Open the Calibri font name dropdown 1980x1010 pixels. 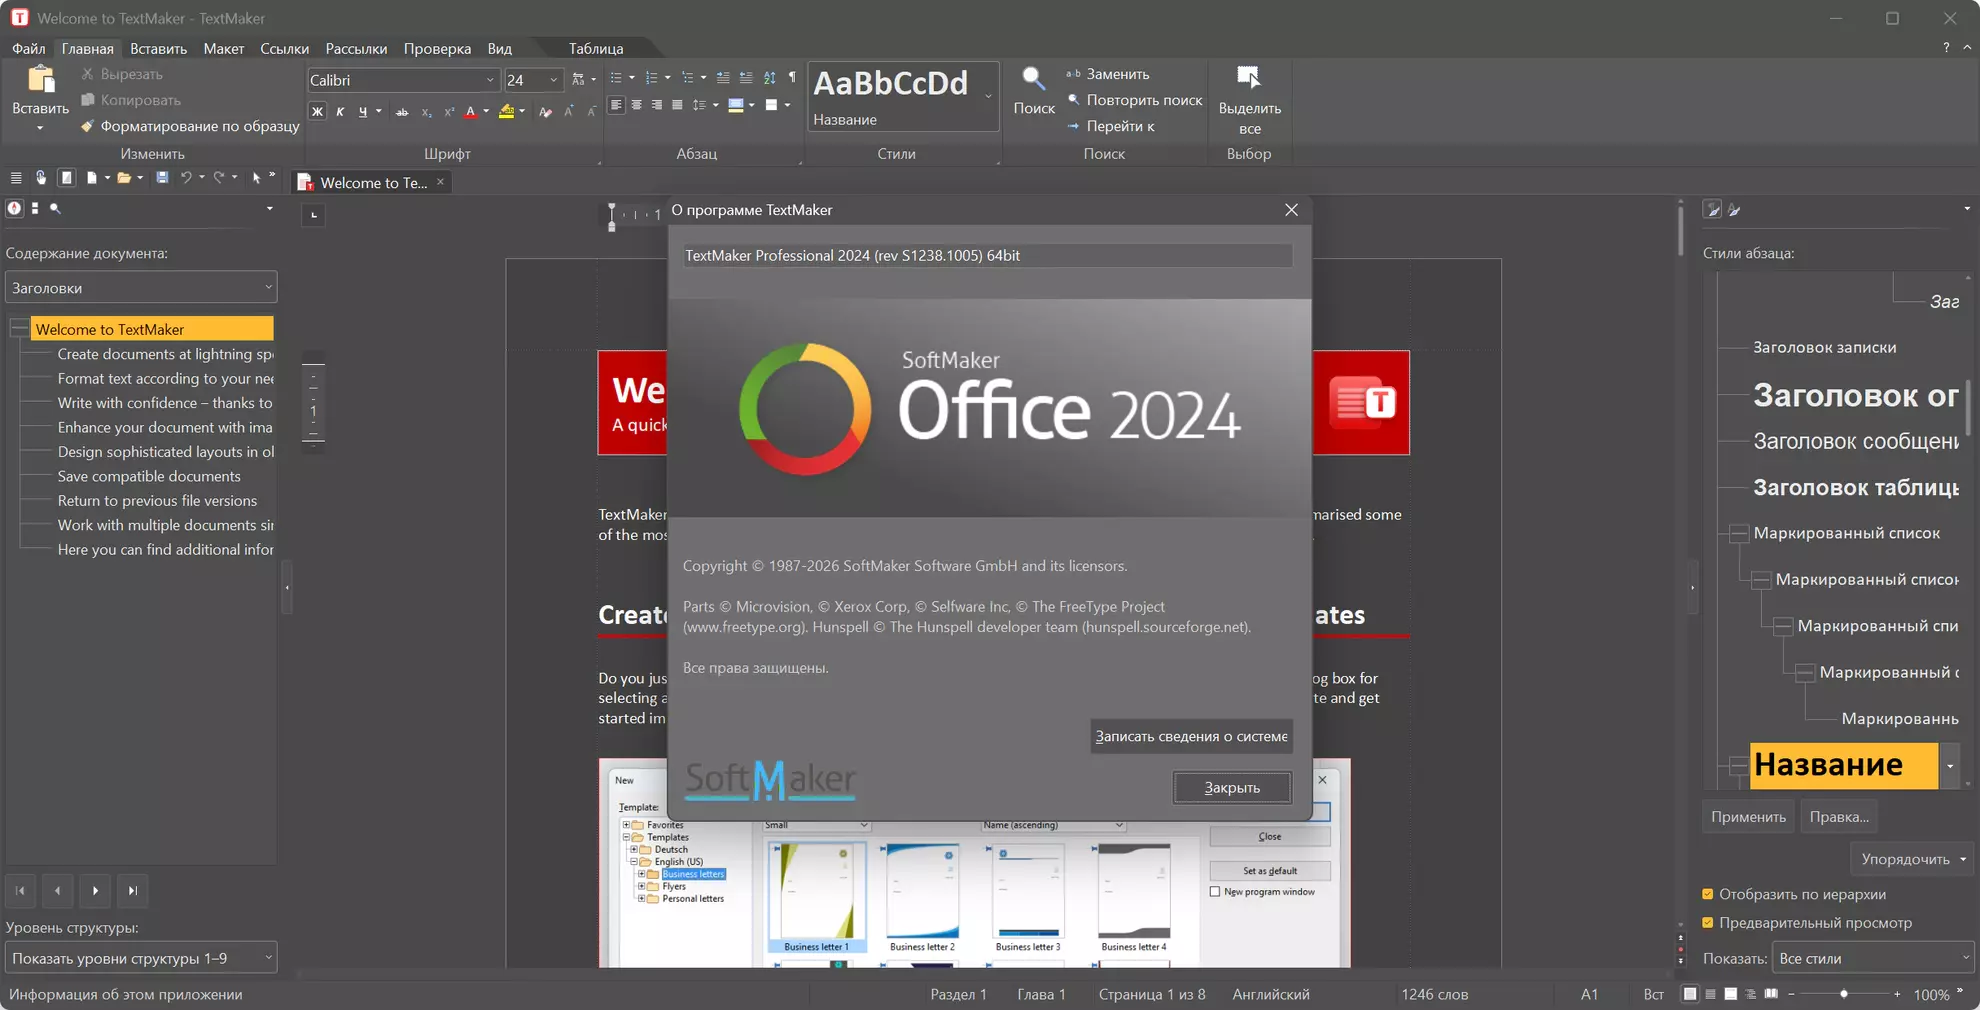click(x=490, y=80)
